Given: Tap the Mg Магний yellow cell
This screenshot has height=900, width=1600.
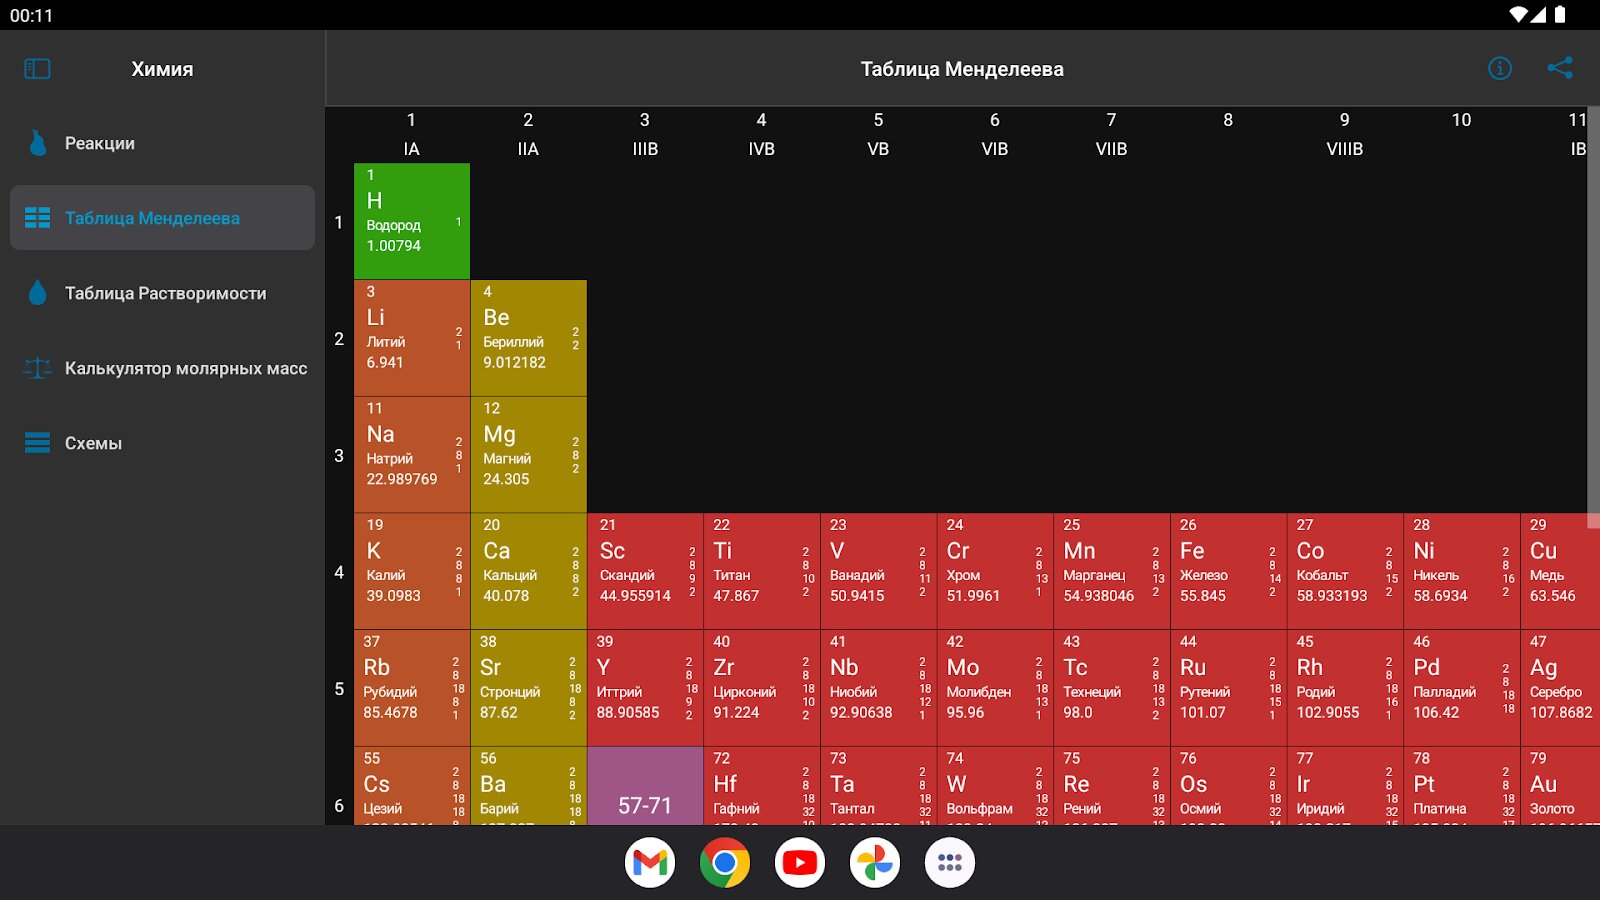Looking at the screenshot, I should [x=528, y=455].
